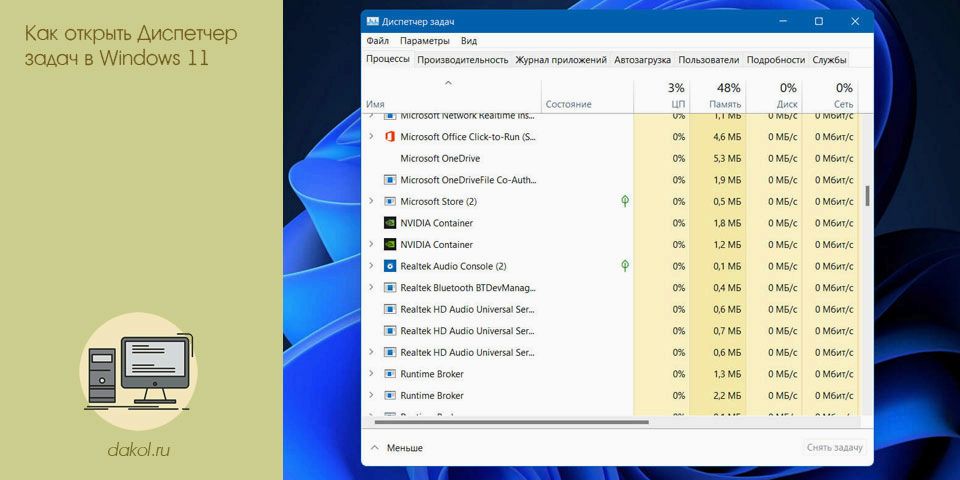
Task: Click the 0,1 МБ memory cell
Action: [718, 266]
